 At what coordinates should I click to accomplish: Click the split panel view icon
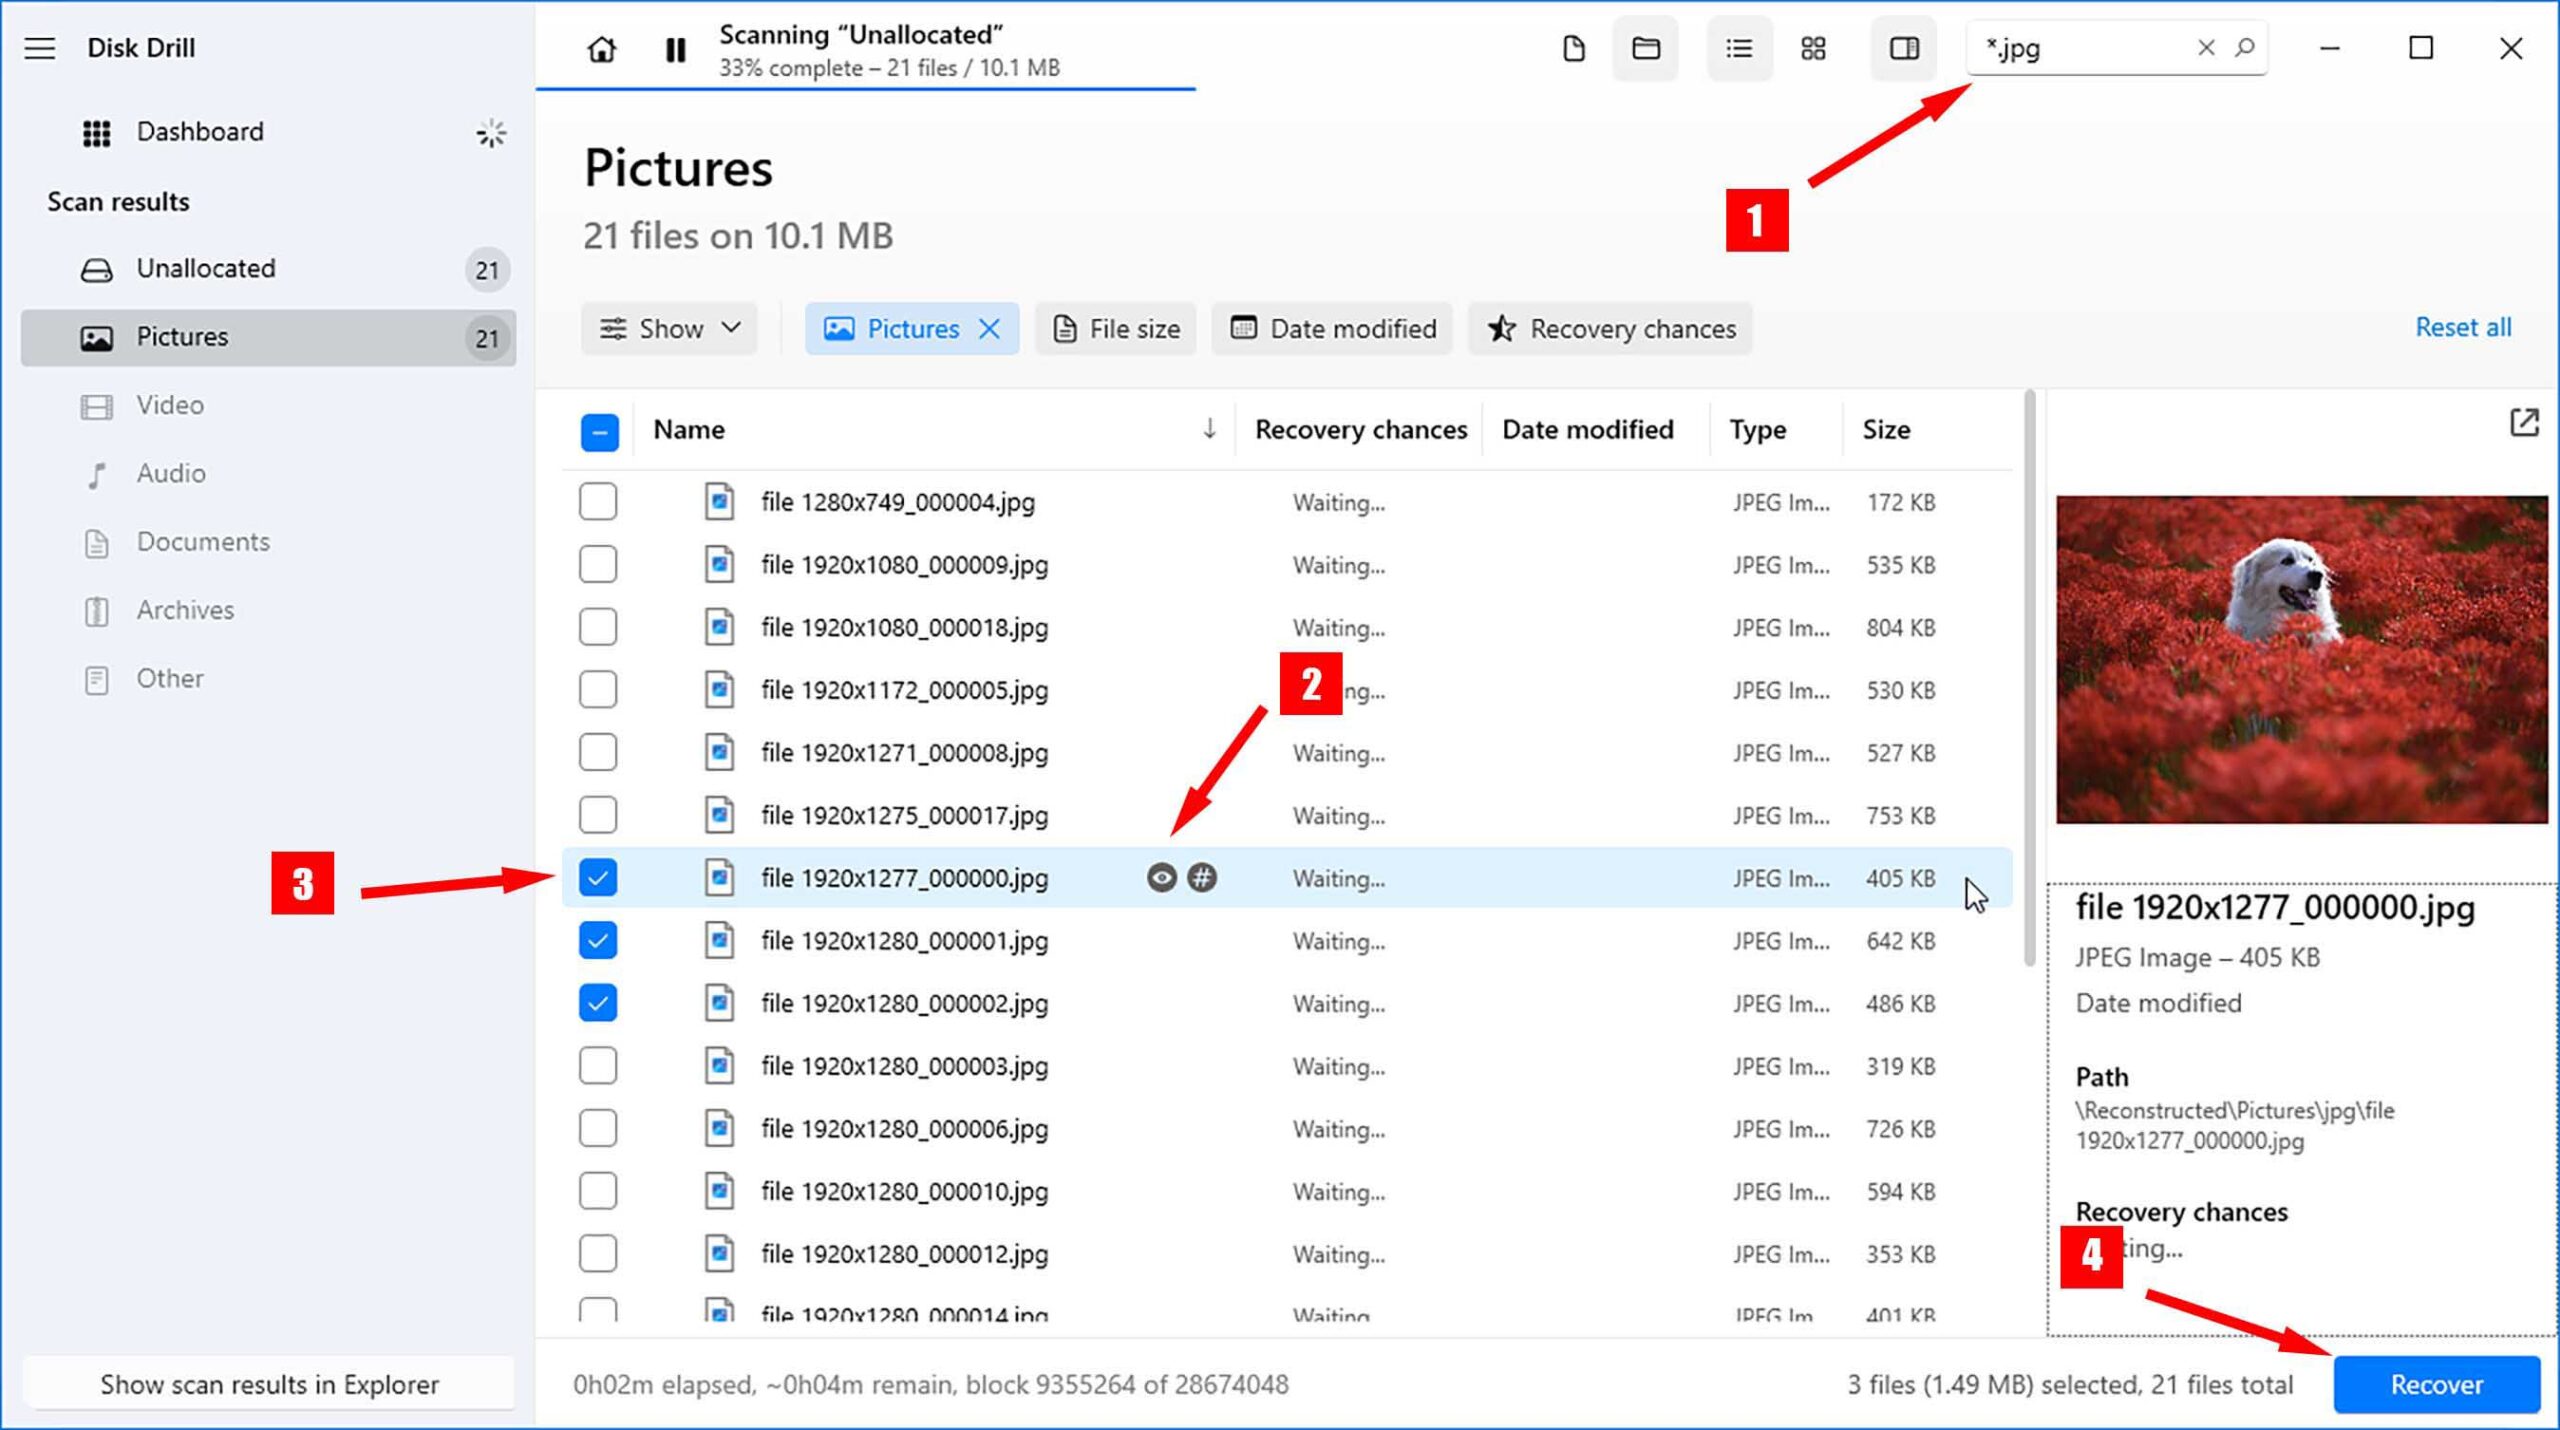tap(1902, 47)
